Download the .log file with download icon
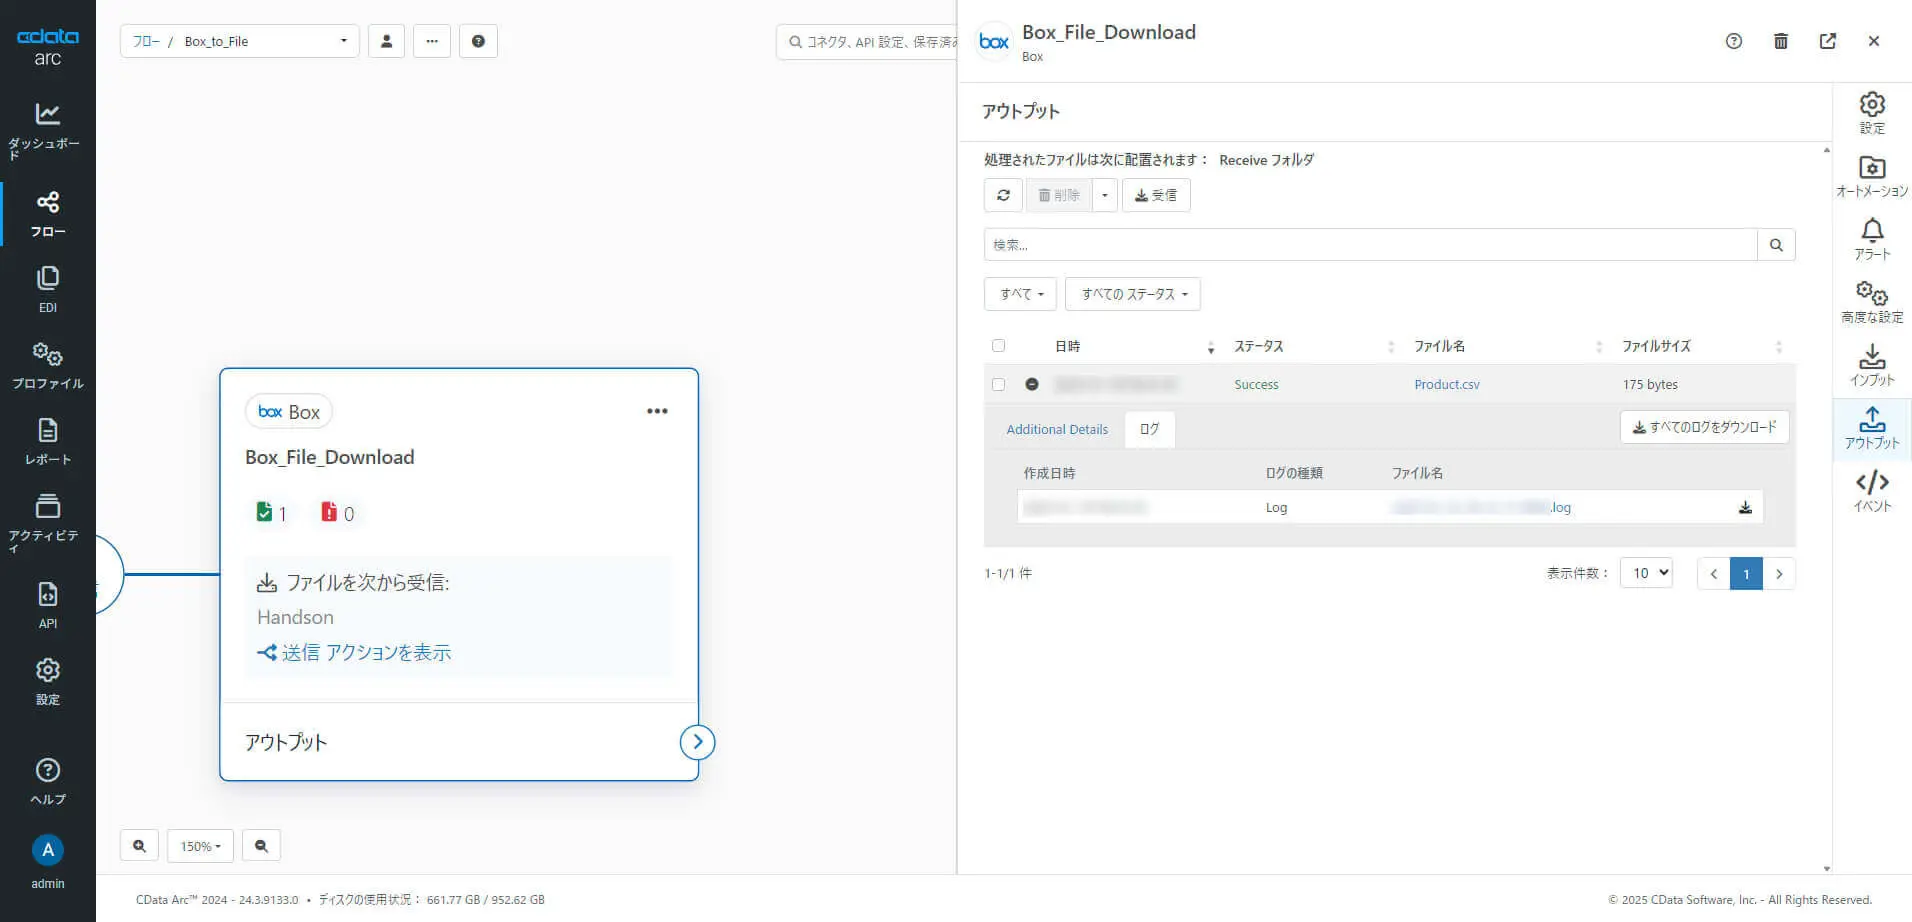Image resolution: width=1912 pixels, height=922 pixels. (x=1745, y=507)
